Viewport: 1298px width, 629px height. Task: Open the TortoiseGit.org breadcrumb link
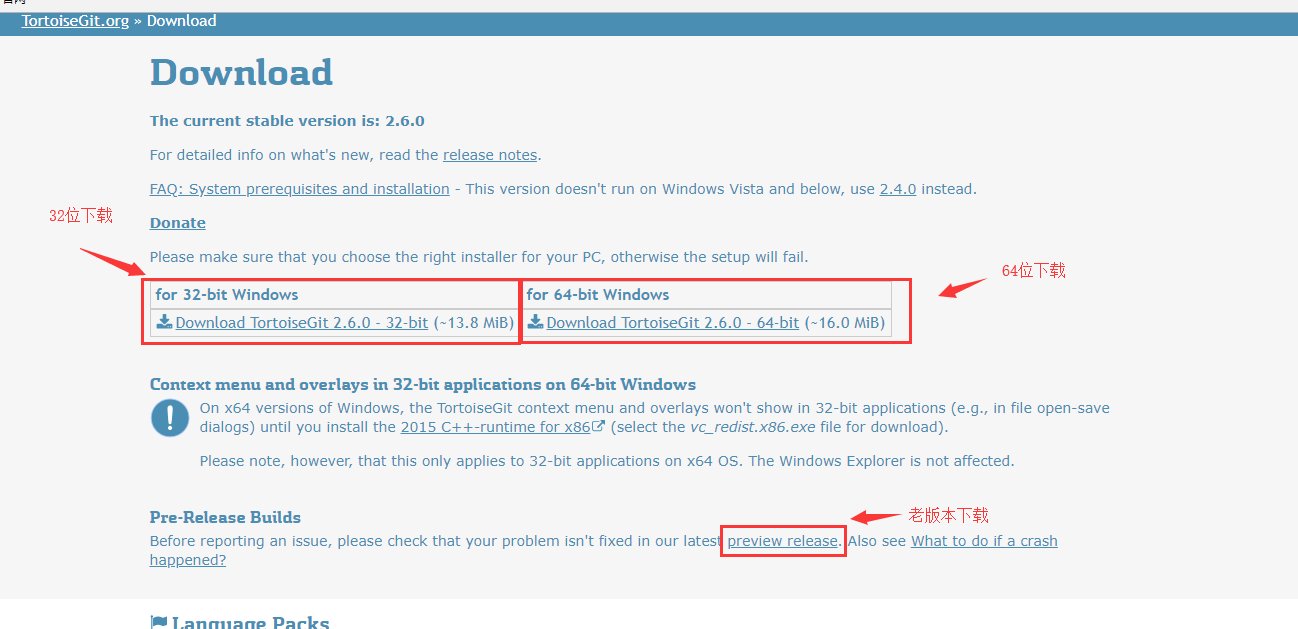coord(75,21)
